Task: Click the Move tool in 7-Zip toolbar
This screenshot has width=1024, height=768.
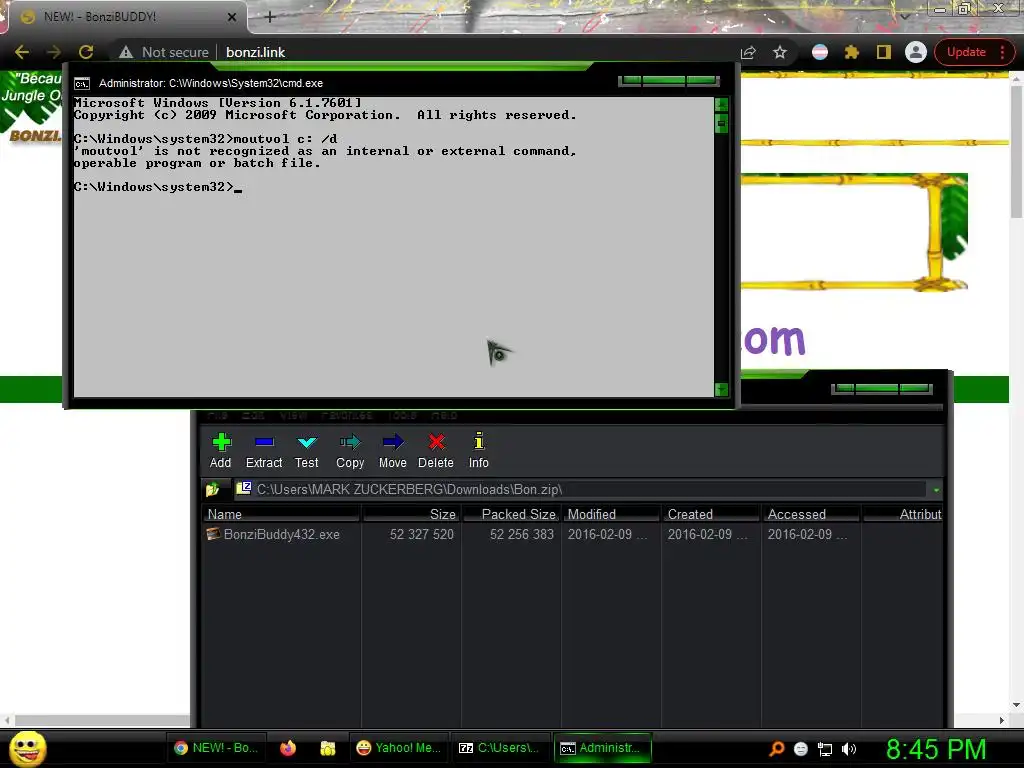Action: pos(392,451)
